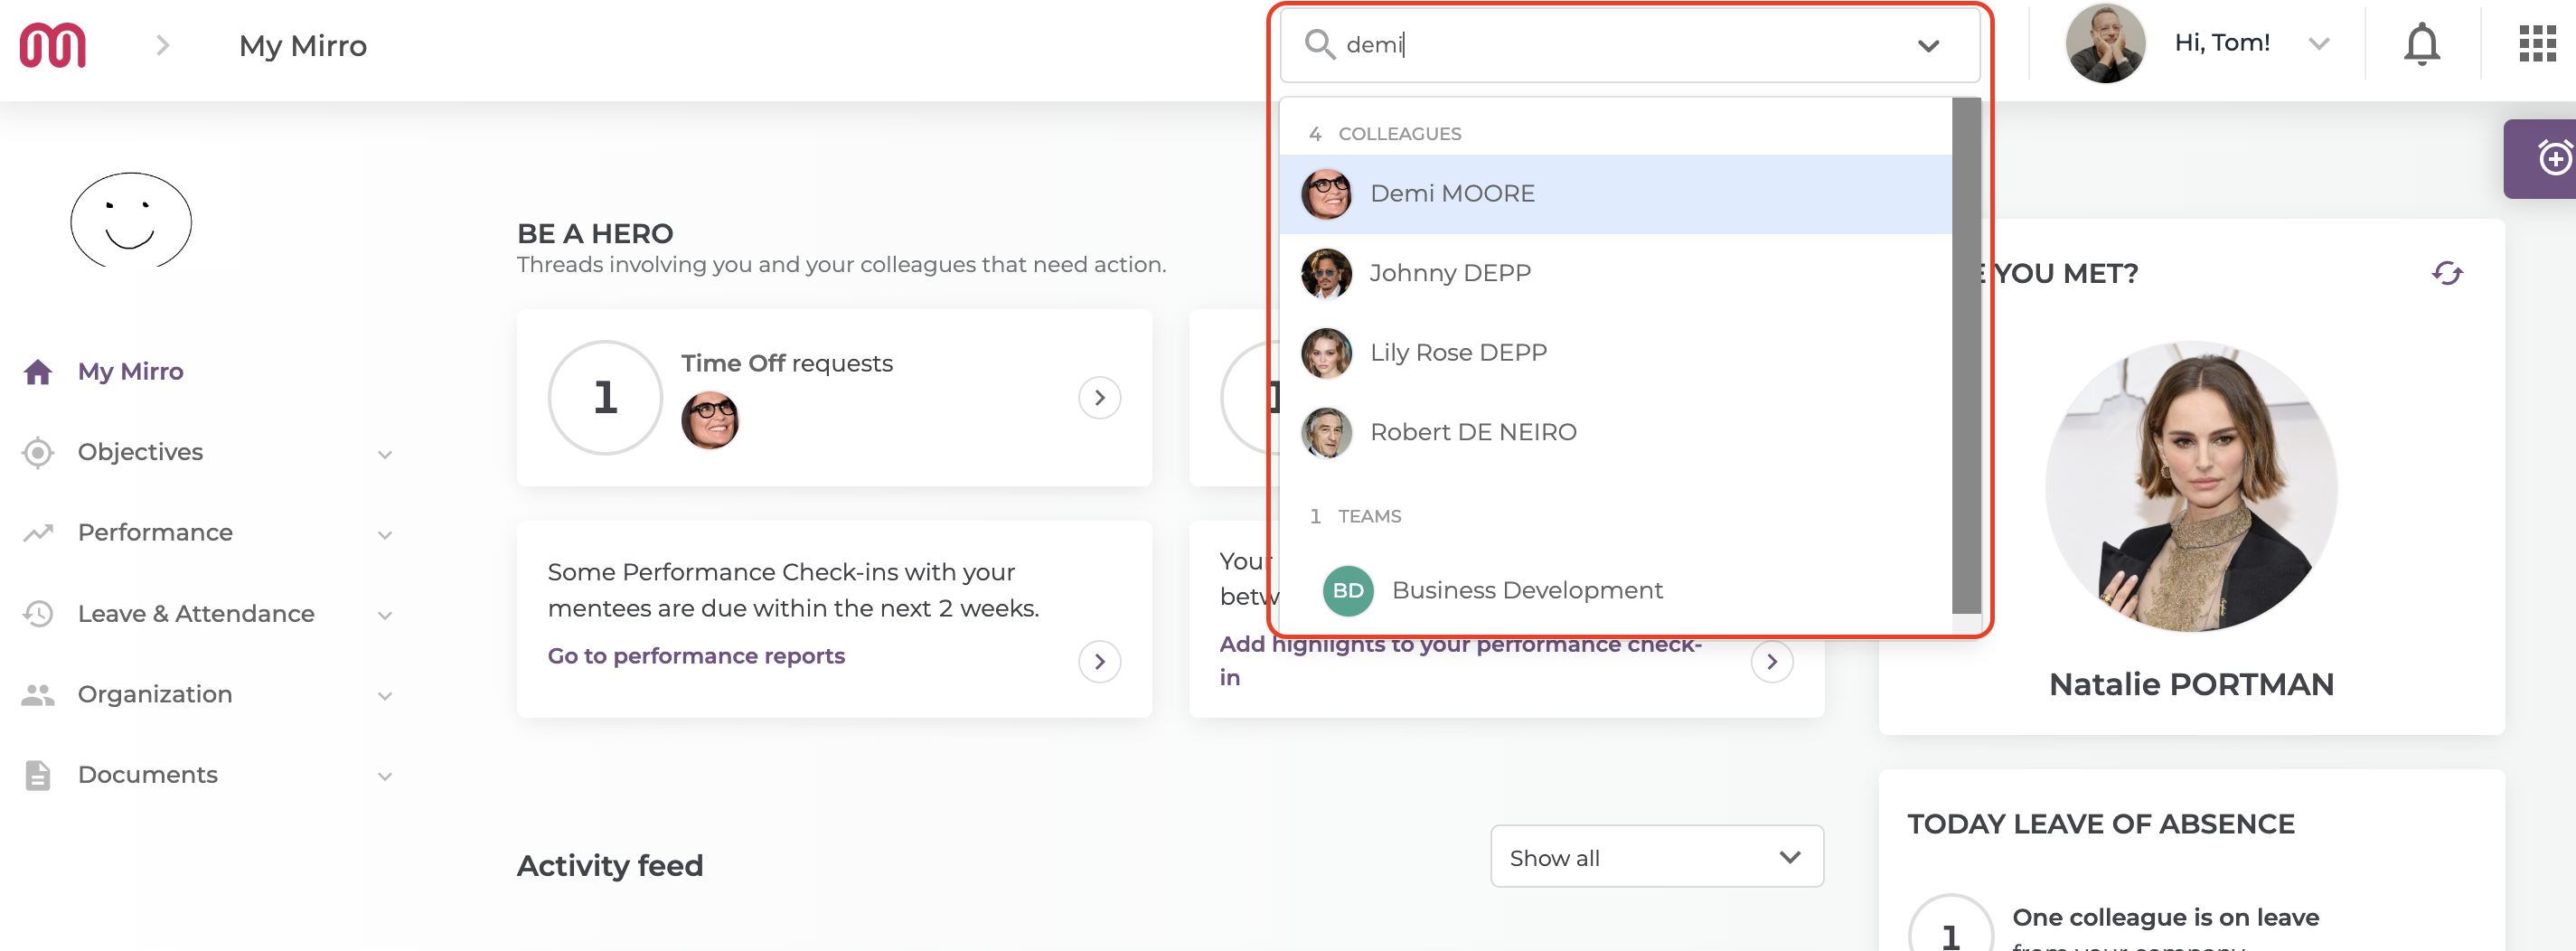Viewport: 2576px width, 951px height.
Task: Click the search results scrollbar
Action: click(1965, 355)
